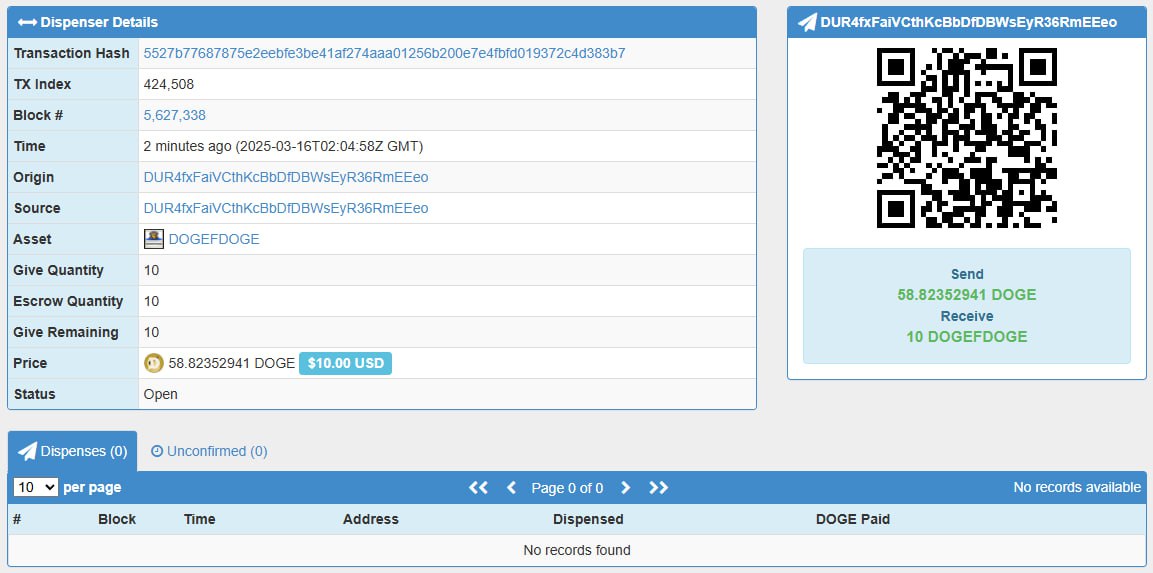Click the DOGE Paid column header

click(853, 519)
